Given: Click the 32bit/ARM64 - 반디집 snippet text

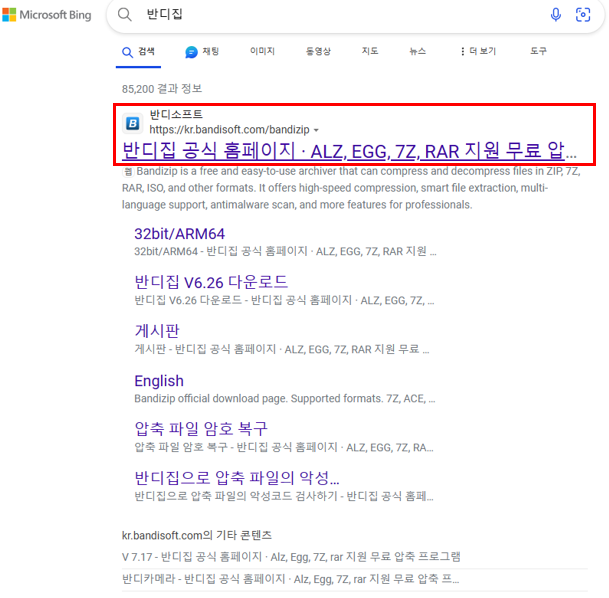Looking at the screenshot, I should (285, 252).
